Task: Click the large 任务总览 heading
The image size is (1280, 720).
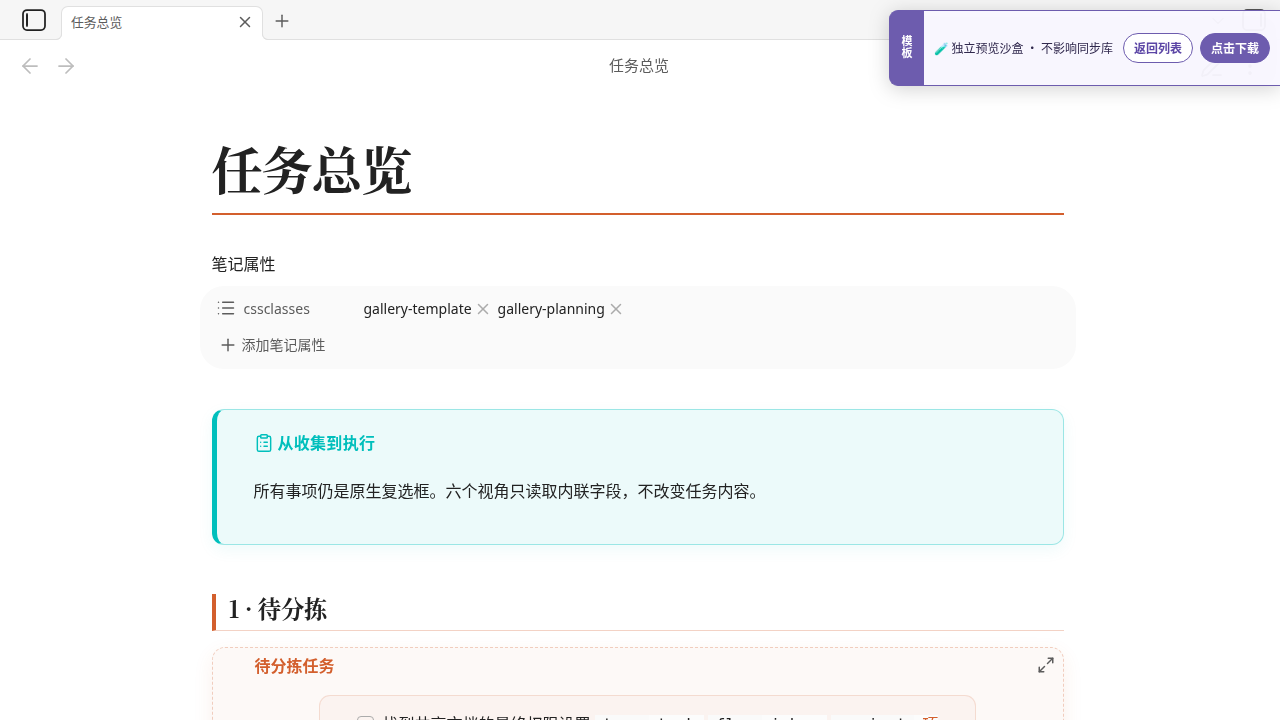Action: [312, 171]
